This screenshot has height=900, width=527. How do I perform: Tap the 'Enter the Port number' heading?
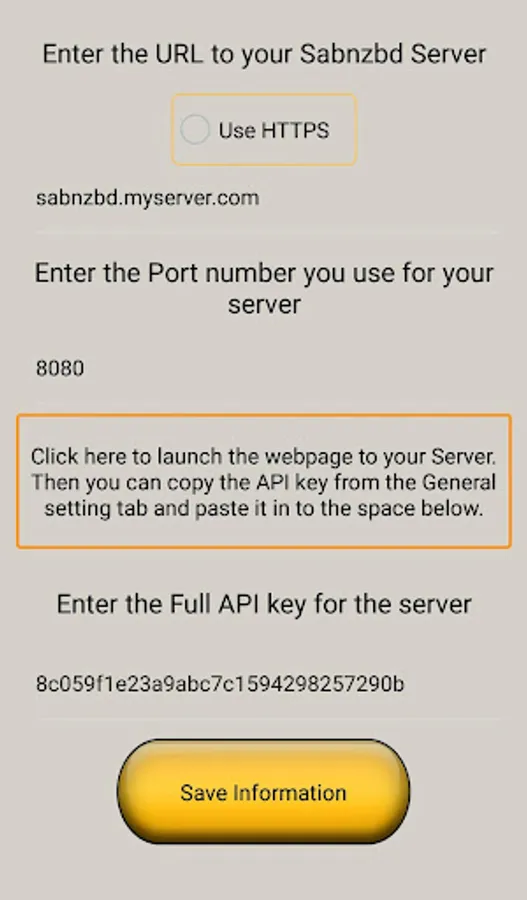point(264,288)
